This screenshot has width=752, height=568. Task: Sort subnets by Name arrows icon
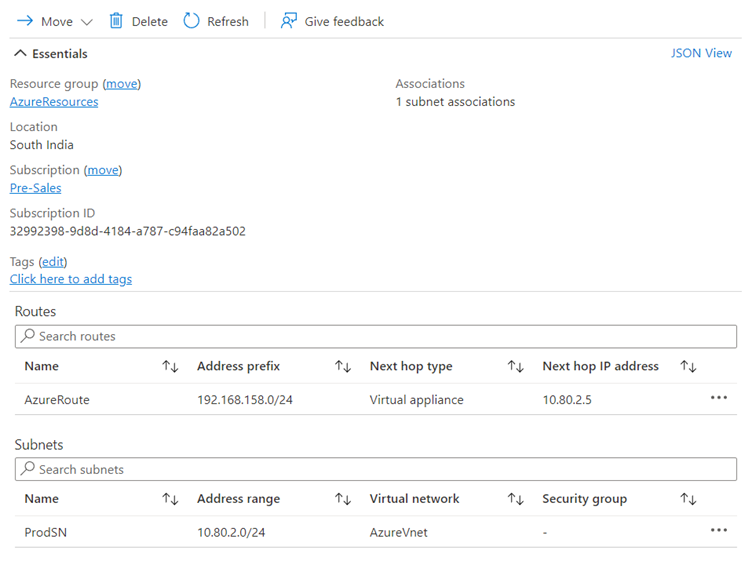pyautogui.click(x=170, y=499)
